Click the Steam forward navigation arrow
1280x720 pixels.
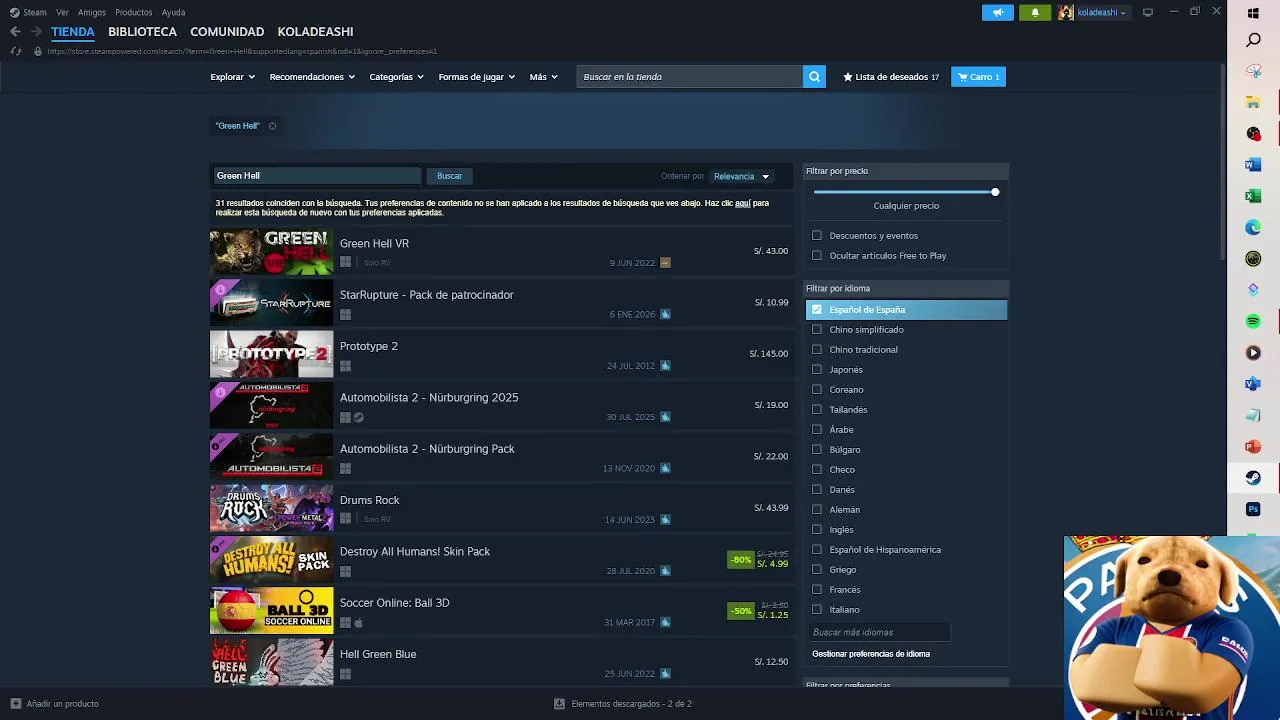point(36,31)
